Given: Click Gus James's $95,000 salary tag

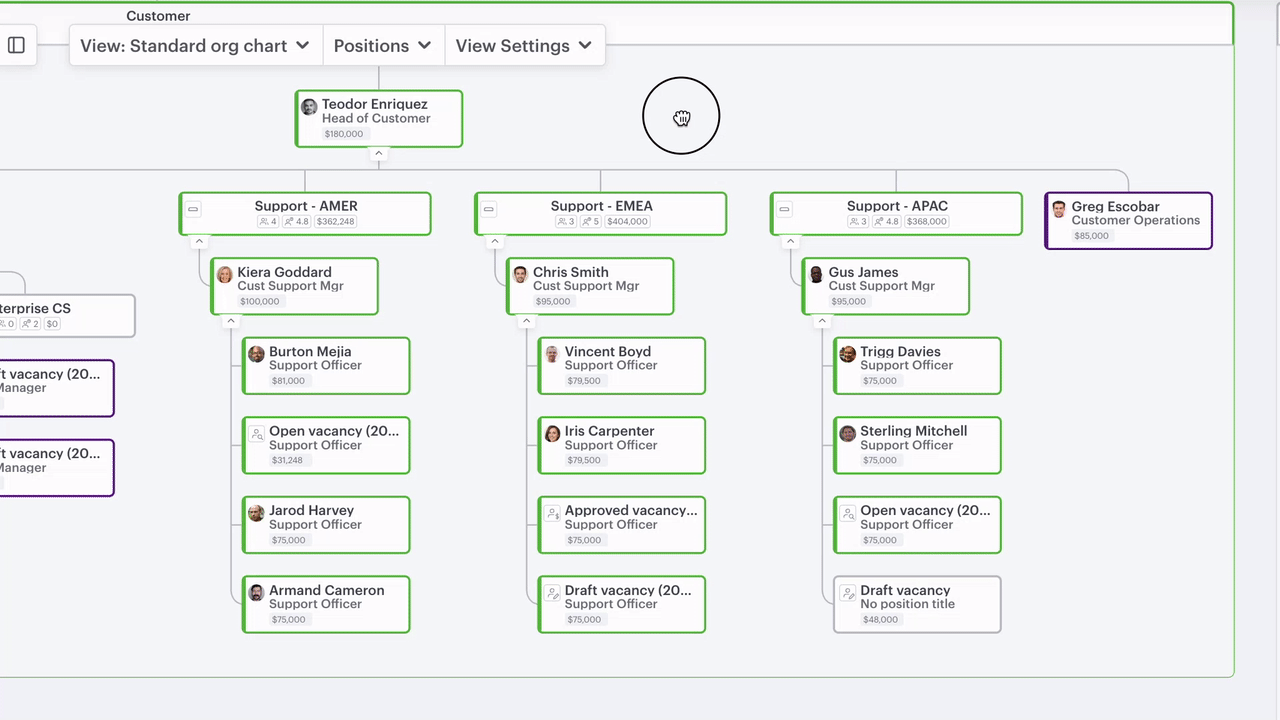Looking at the screenshot, I should [x=848, y=302].
